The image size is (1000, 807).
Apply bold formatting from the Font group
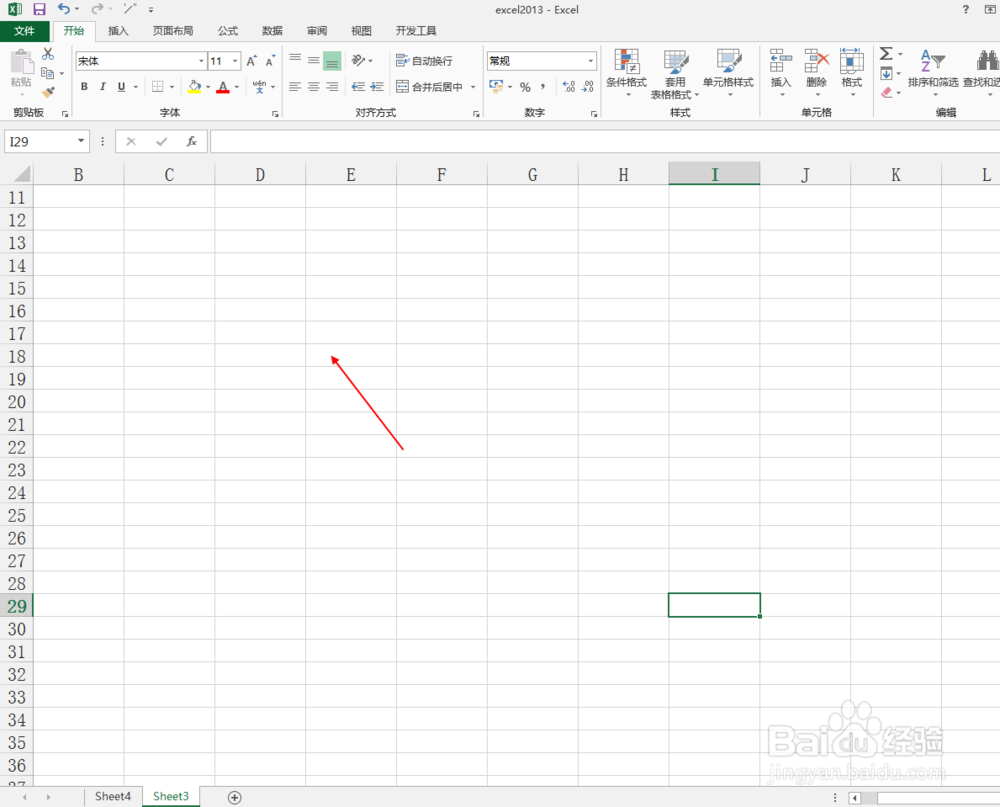pyautogui.click(x=84, y=86)
